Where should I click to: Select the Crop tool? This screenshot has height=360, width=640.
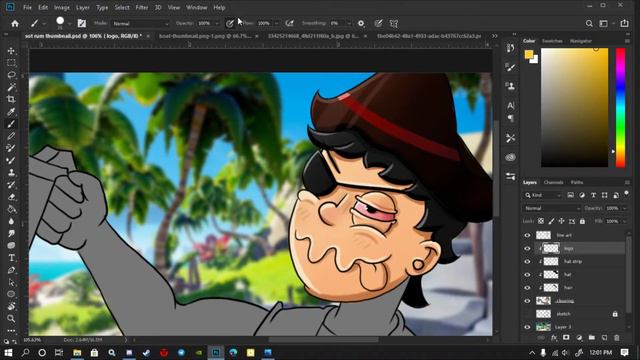[x=11, y=99]
